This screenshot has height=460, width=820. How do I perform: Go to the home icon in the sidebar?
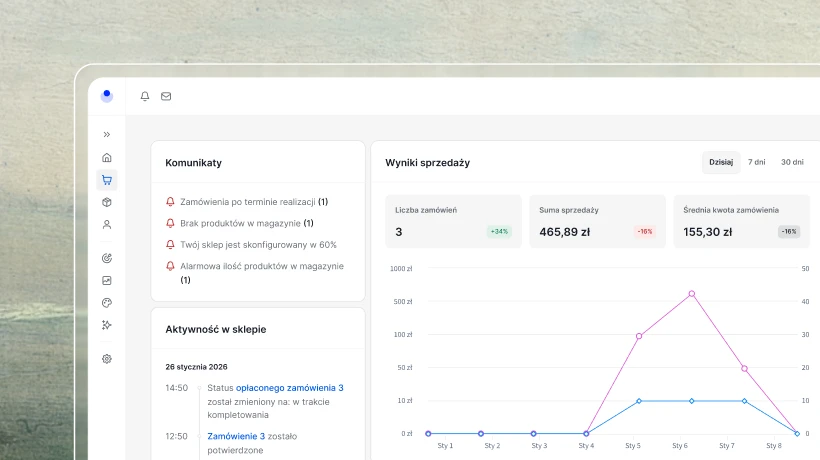pos(107,157)
